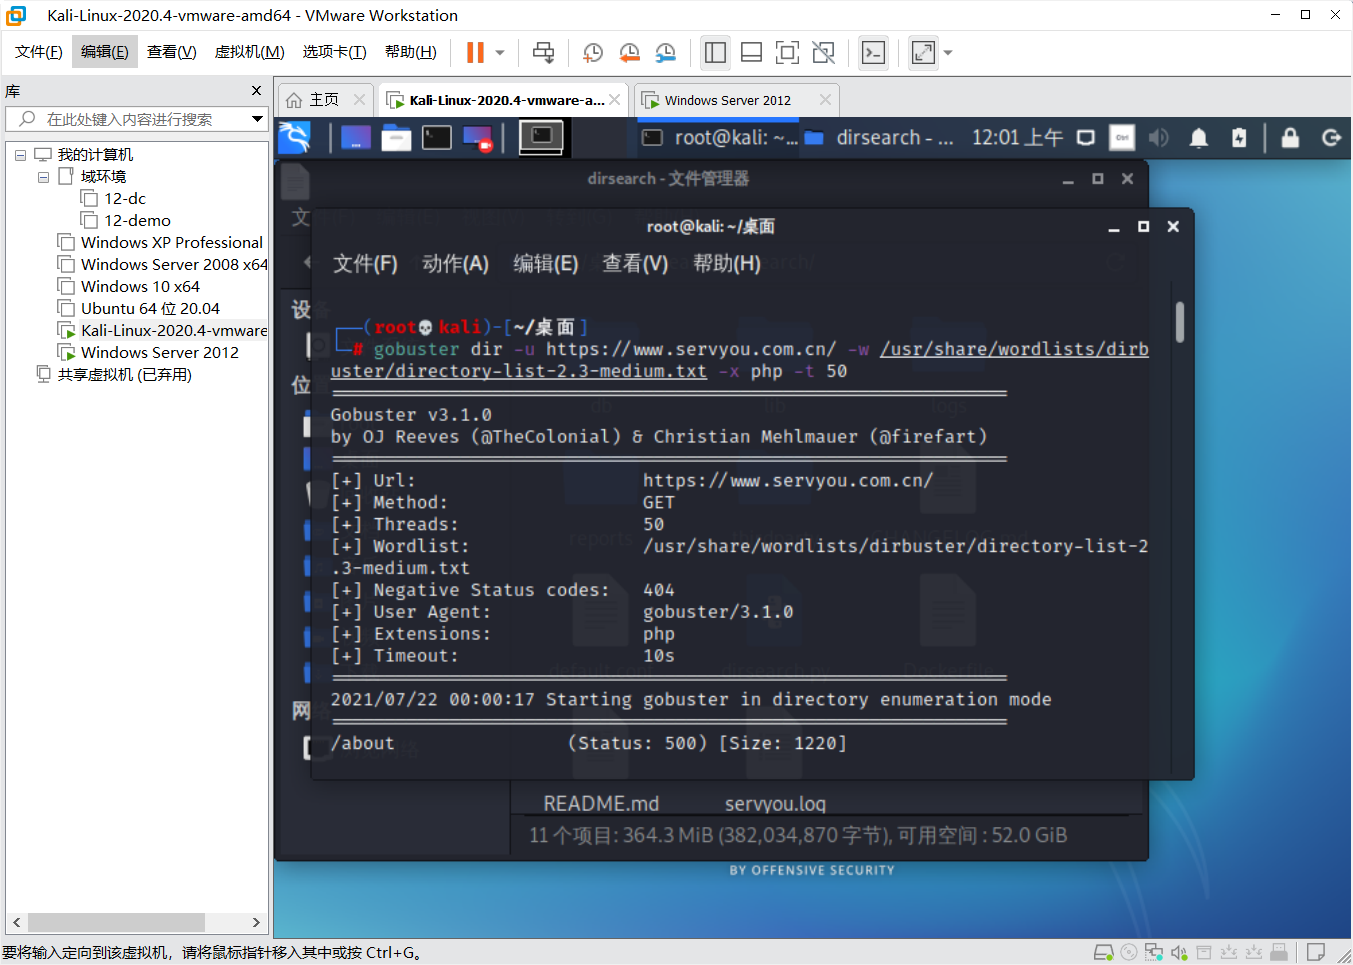Open the Kali power manager battery icon
The width and height of the screenshot is (1353, 965).
1239,138
